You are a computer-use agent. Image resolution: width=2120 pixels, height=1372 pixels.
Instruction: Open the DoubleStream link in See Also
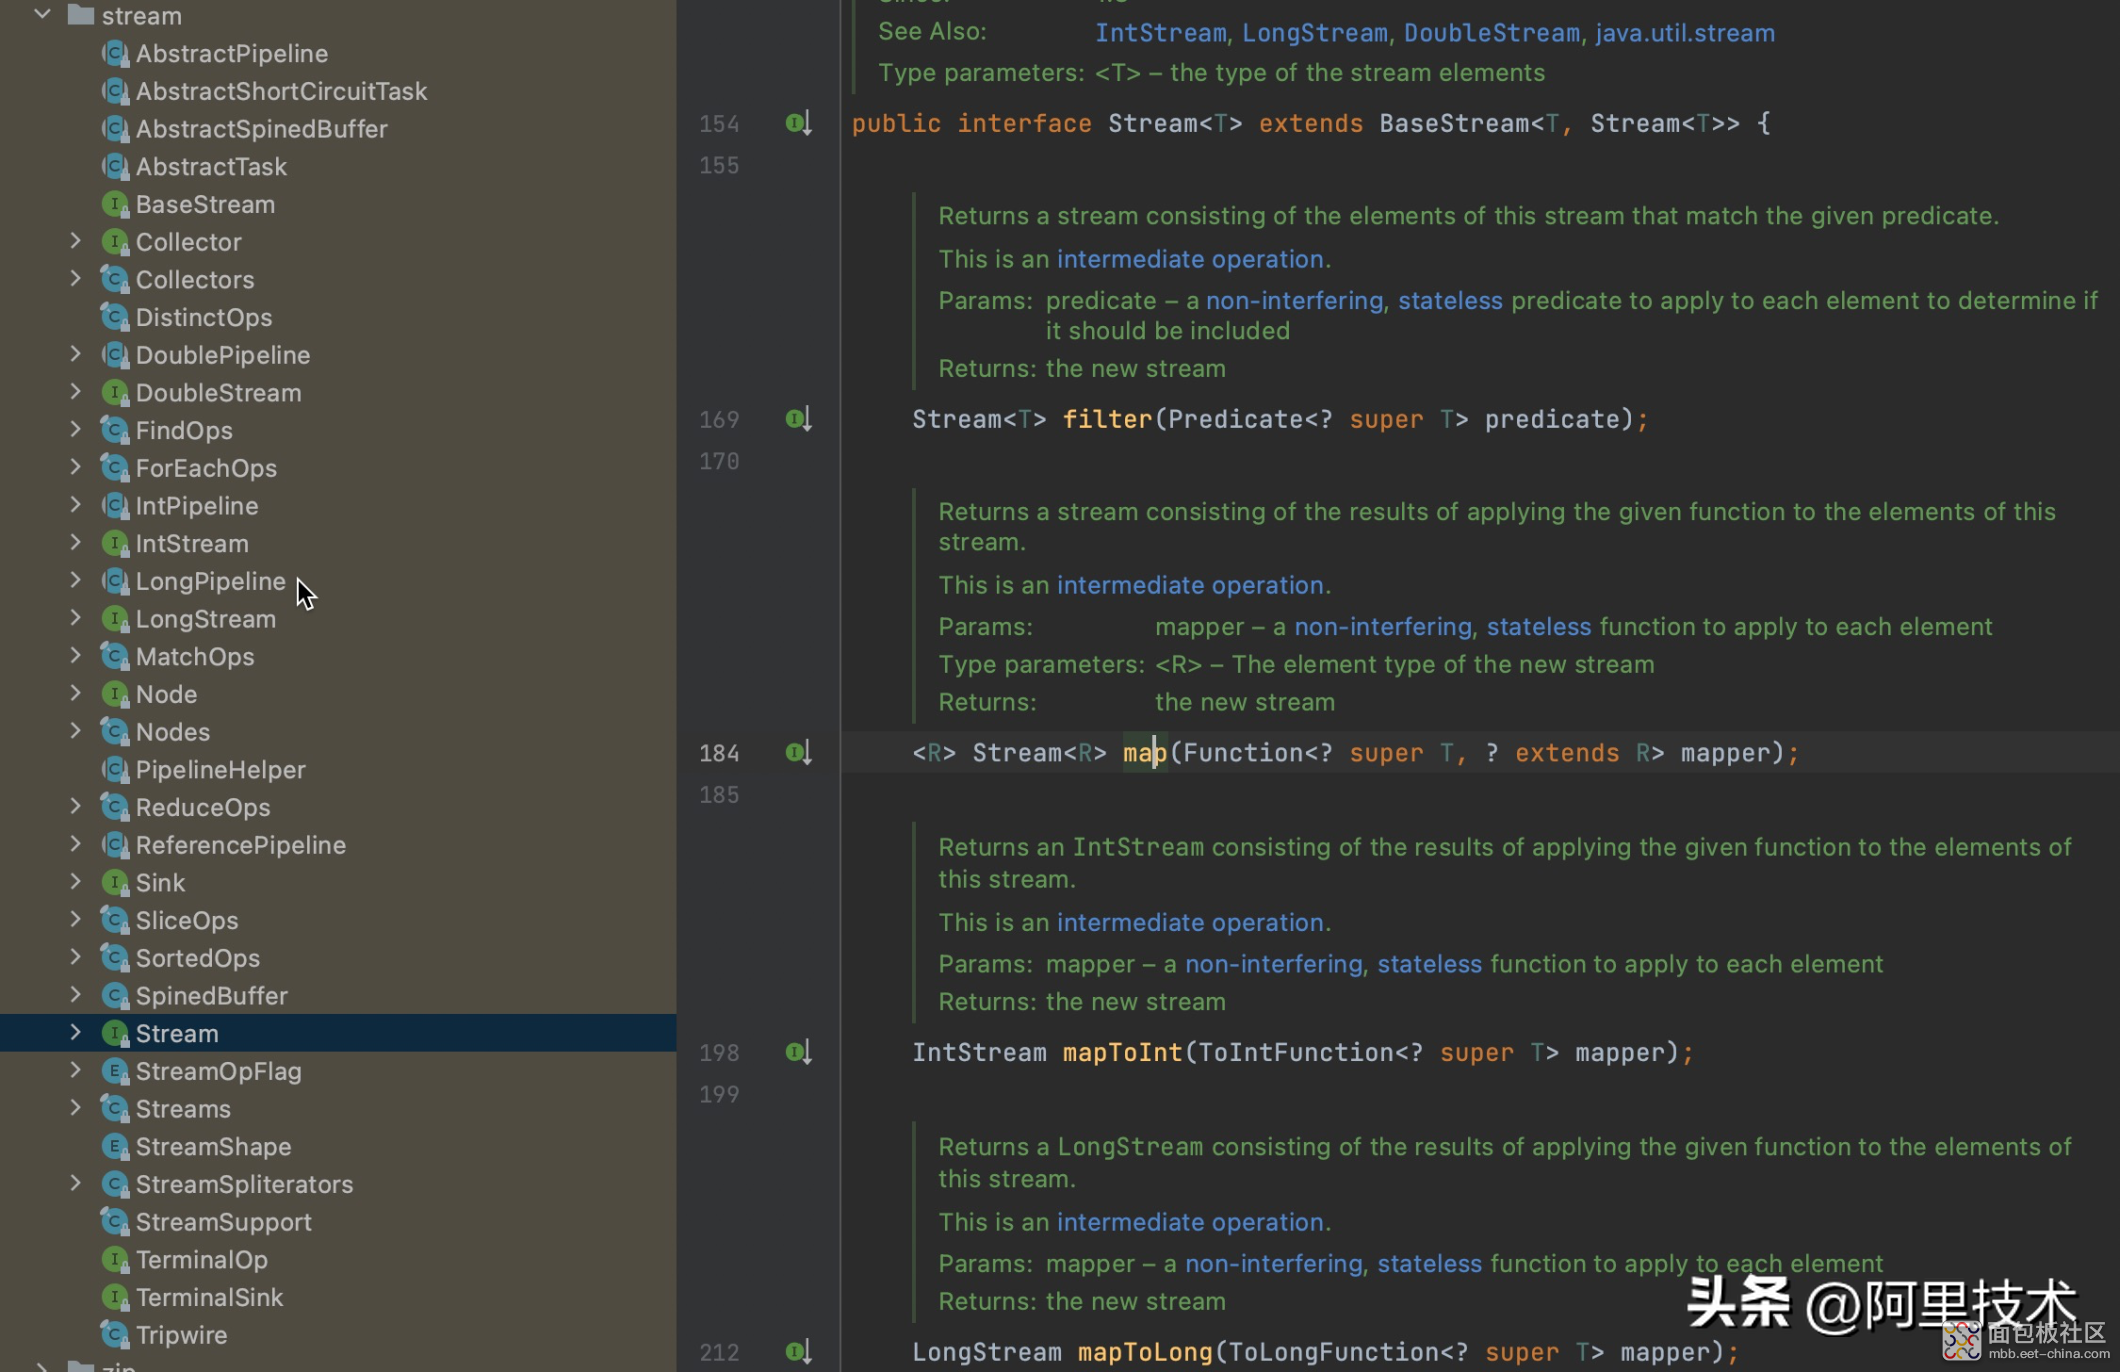click(1492, 33)
